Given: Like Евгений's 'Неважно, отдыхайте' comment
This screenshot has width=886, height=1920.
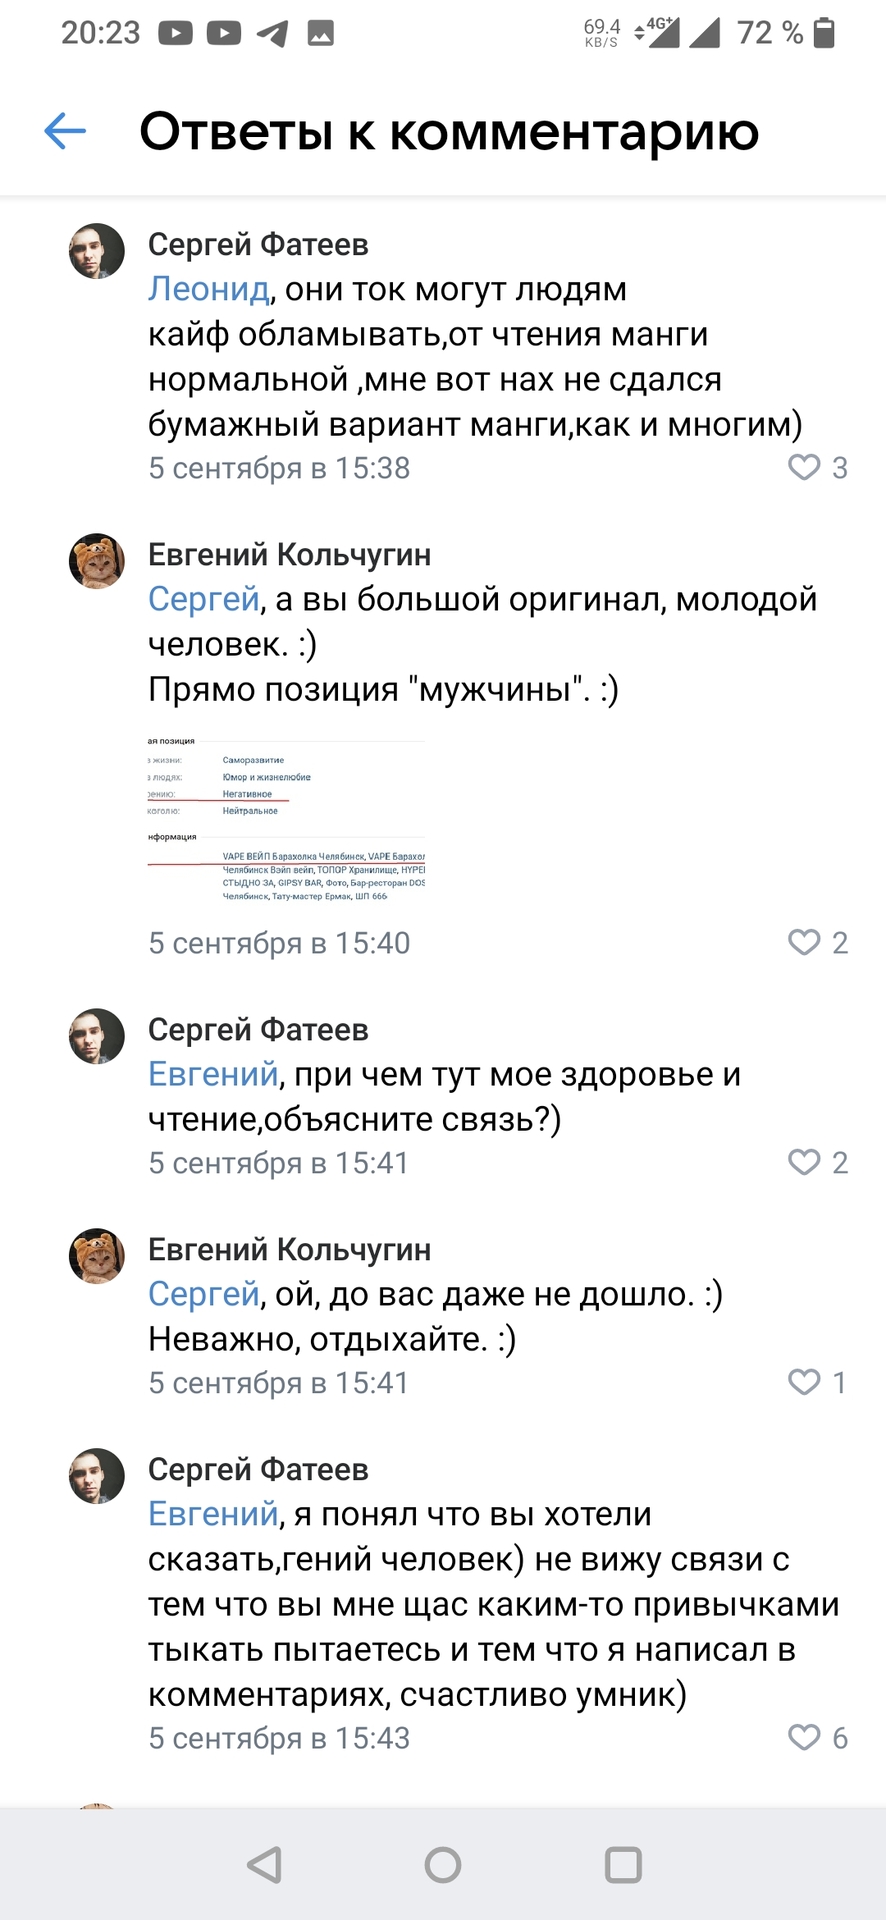Looking at the screenshot, I should (x=805, y=1382).
